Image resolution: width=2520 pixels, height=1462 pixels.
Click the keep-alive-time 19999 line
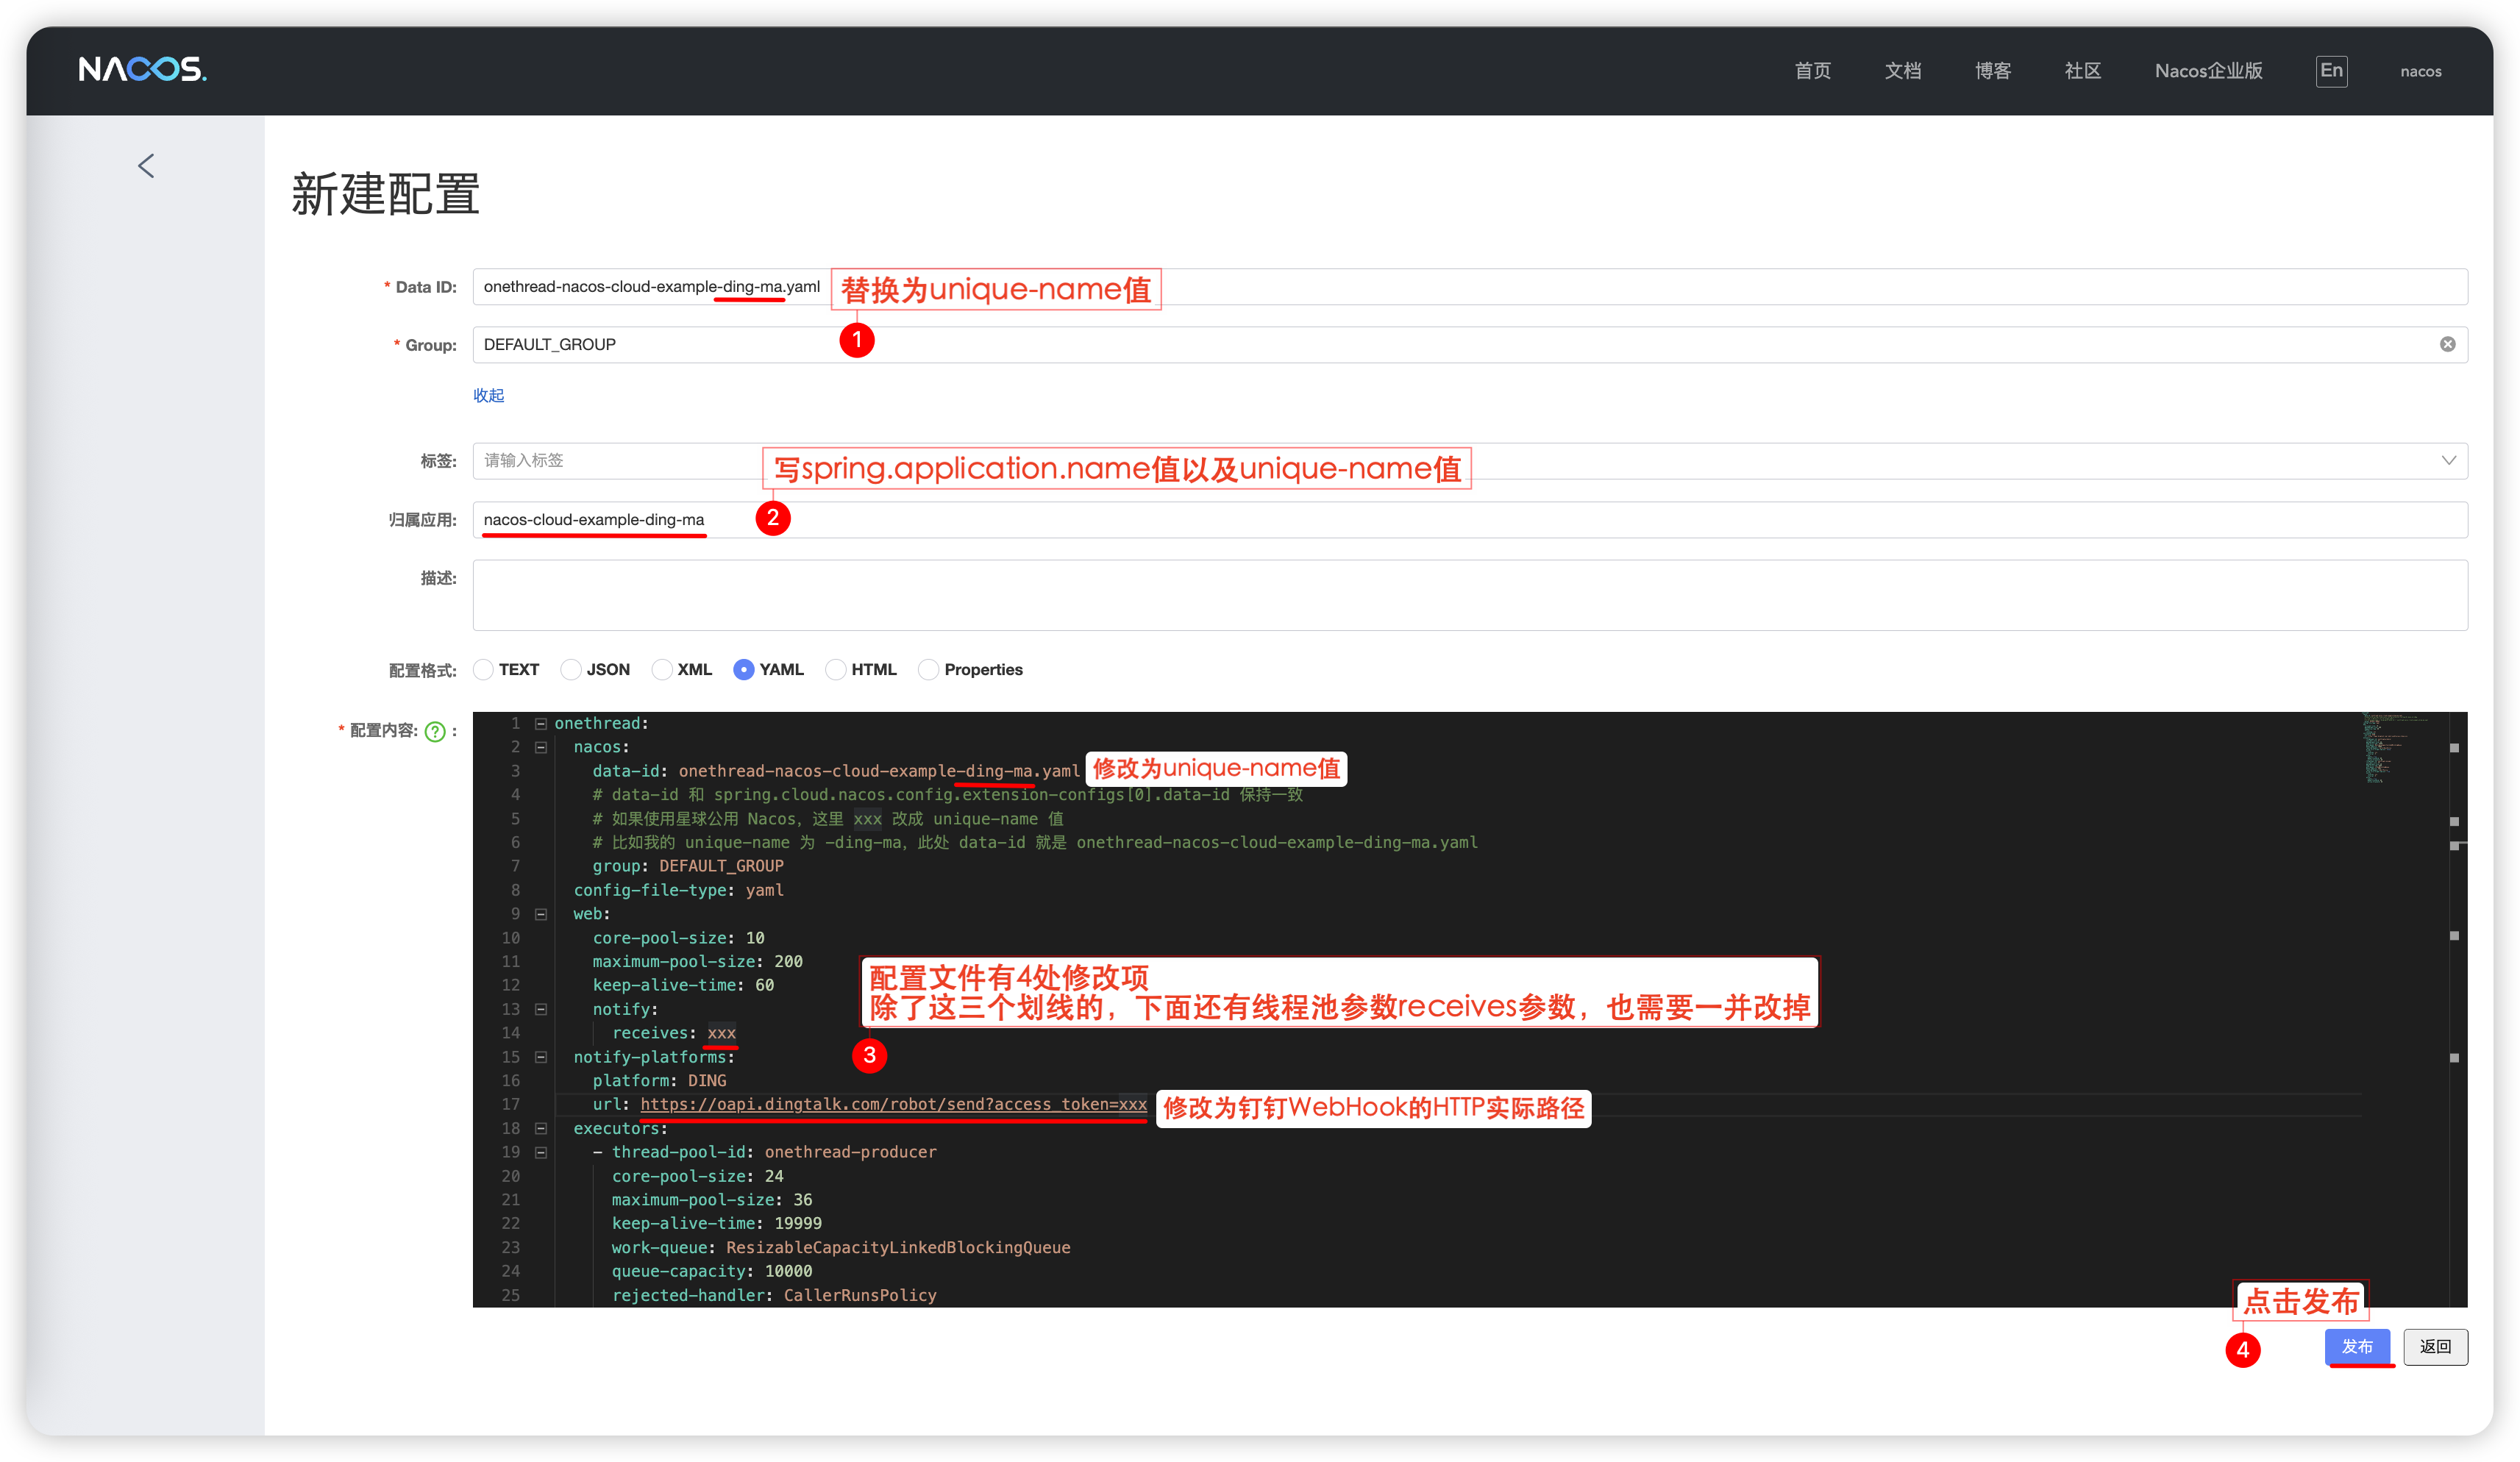tap(717, 1223)
